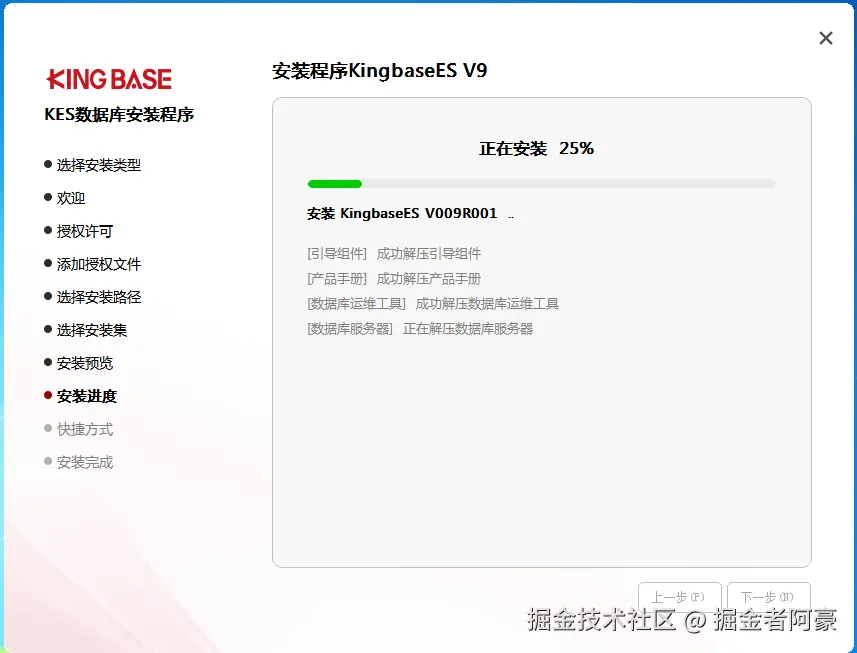857x653 pixels.
Task: Open the 安装预览 step
Action: point(79,363)
